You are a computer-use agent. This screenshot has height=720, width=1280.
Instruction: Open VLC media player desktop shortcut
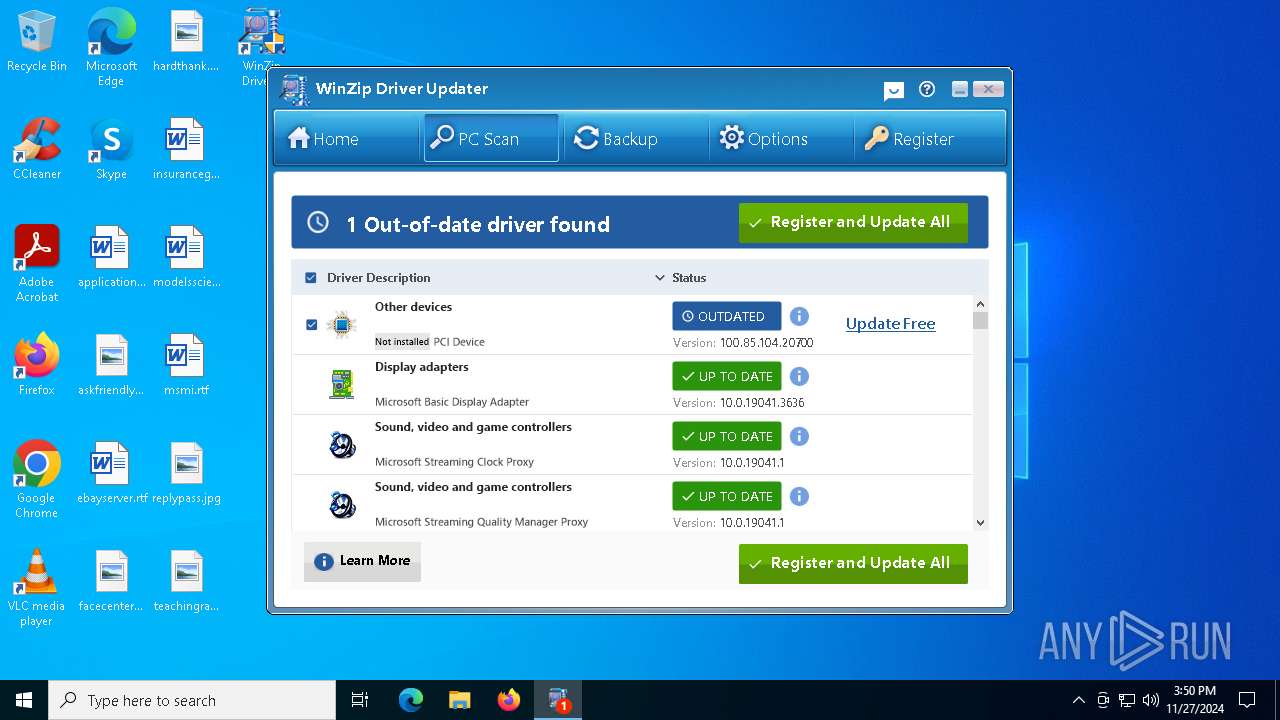pyautogui.click(x=37, y=588)
